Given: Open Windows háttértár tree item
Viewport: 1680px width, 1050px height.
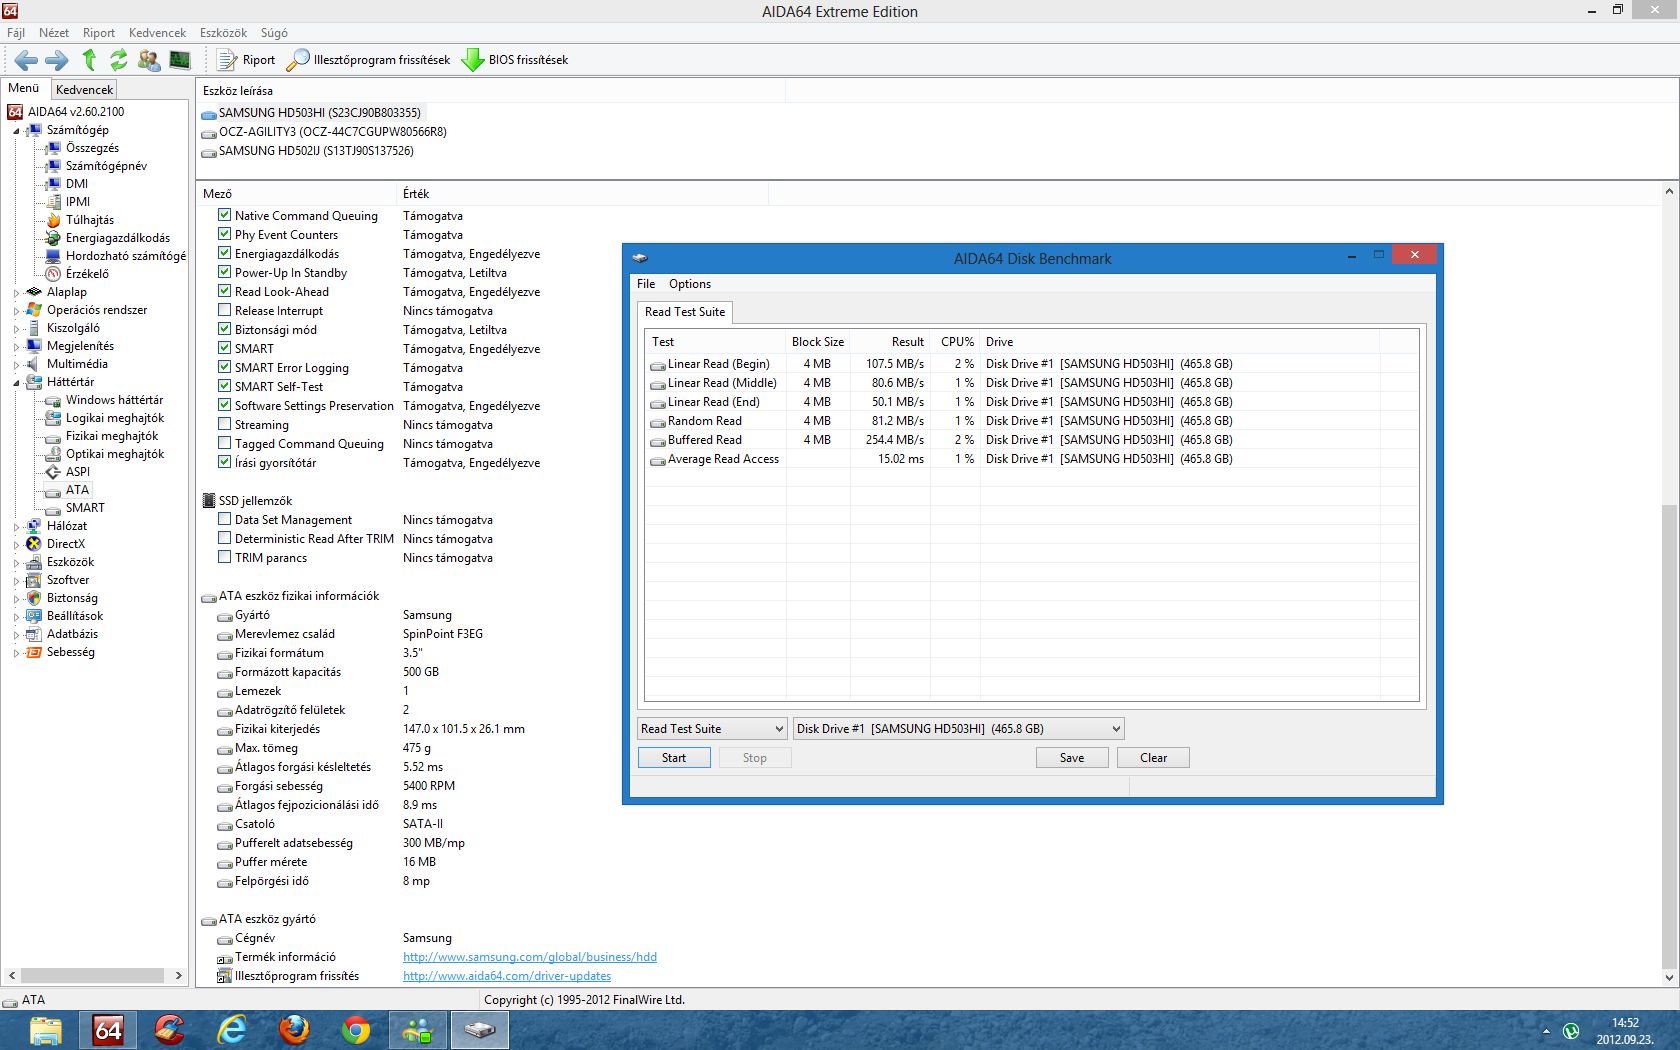Looking at the screenshot, I should click(114, 400).
